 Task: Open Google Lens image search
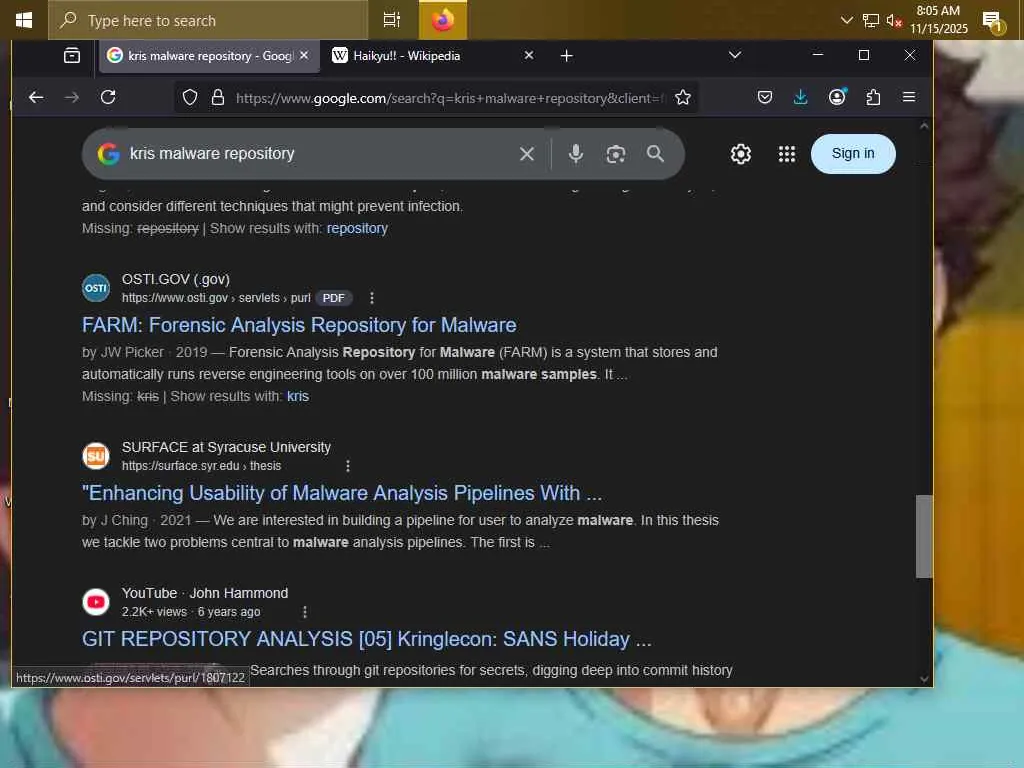[616, 154]
